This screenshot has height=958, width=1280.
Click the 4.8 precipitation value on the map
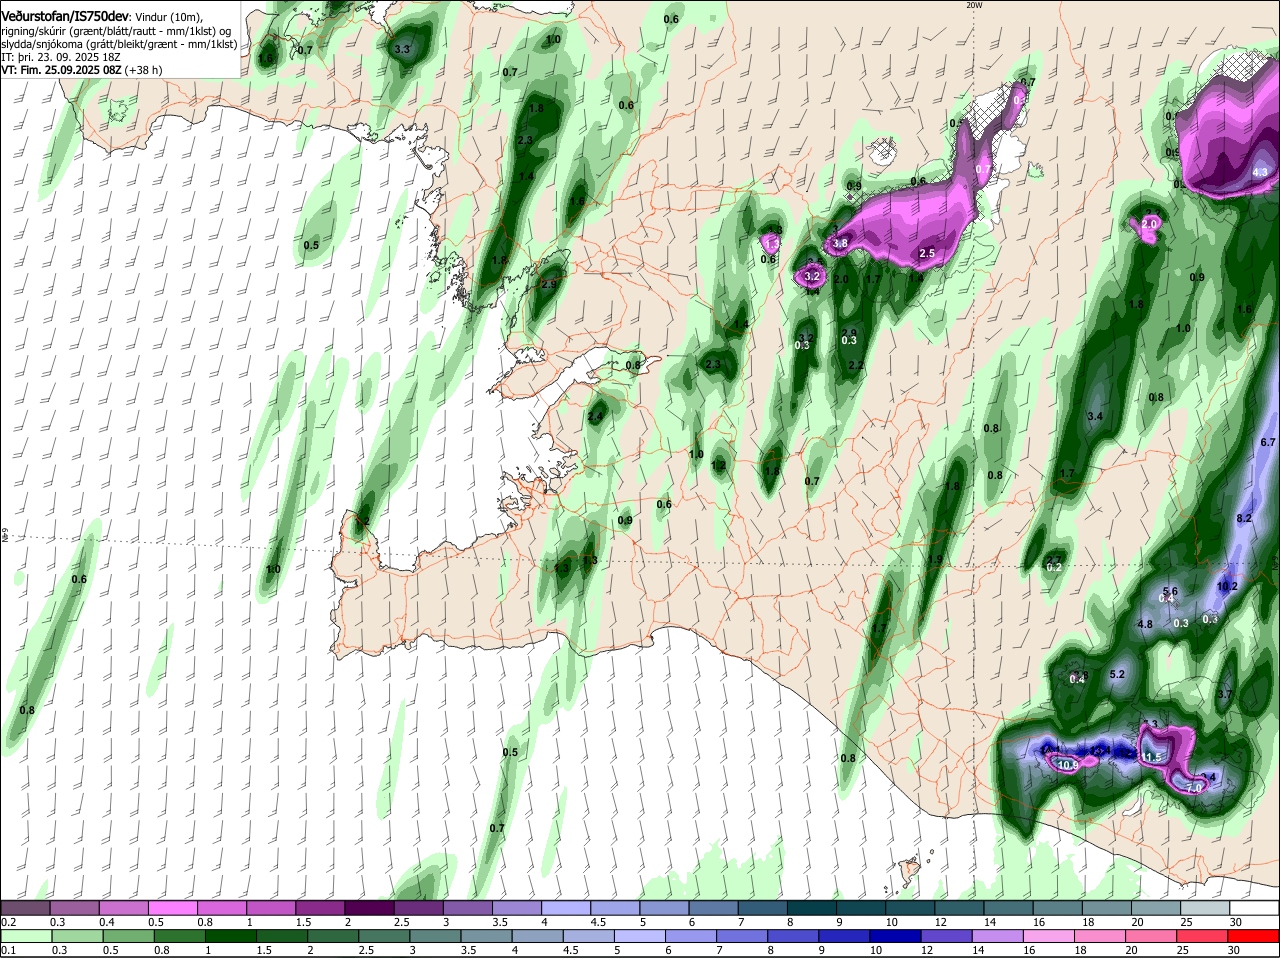1146,624
